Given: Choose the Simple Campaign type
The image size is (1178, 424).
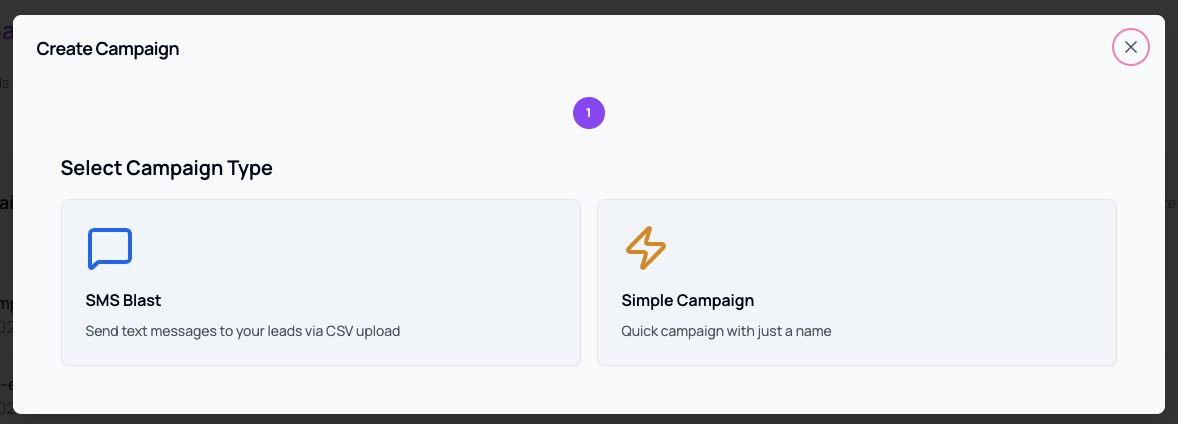Looking at the screenshot, I should pyautogui.click(x=856, y=282).
